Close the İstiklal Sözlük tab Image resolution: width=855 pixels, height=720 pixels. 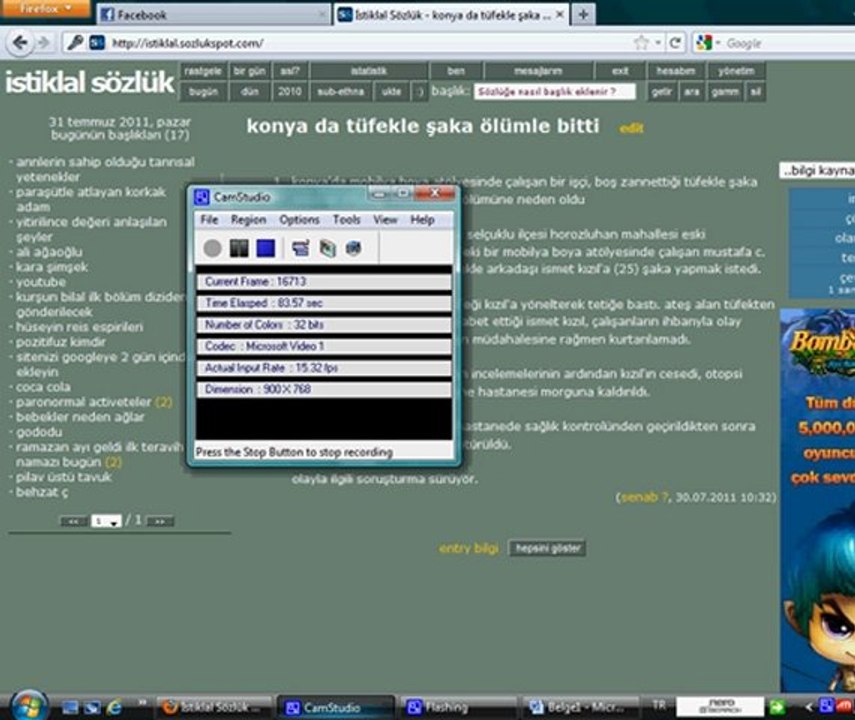[559, 15]
